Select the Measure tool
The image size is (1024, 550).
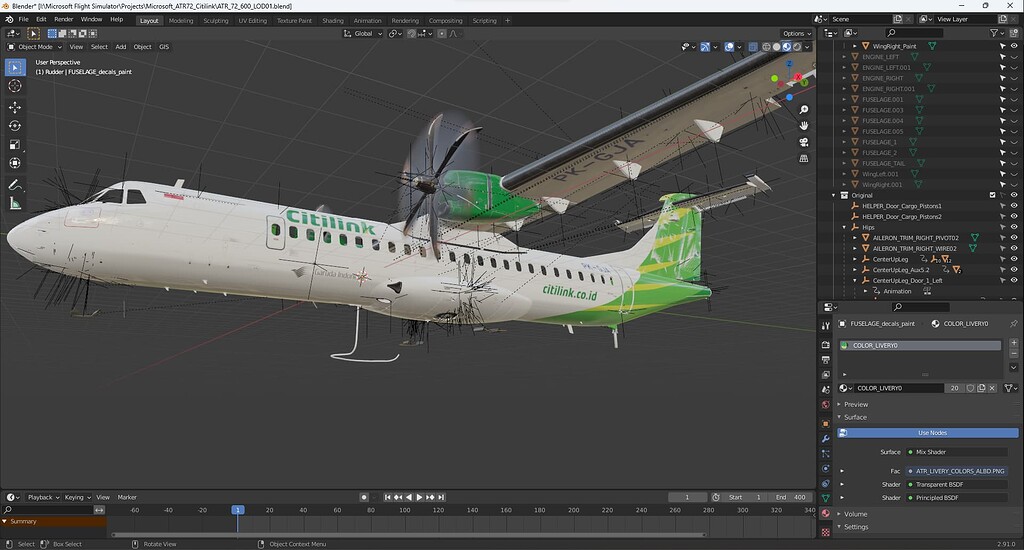click(x=15, y=204)
